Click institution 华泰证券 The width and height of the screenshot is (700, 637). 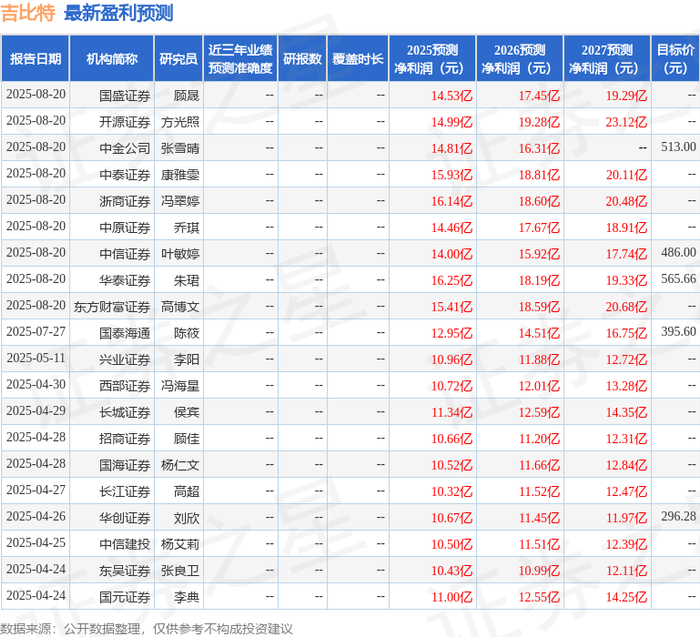tap(125, 280)
